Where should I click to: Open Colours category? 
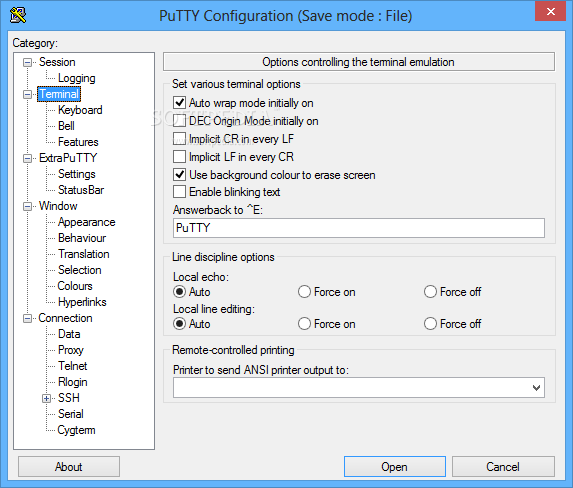point(75,286)
